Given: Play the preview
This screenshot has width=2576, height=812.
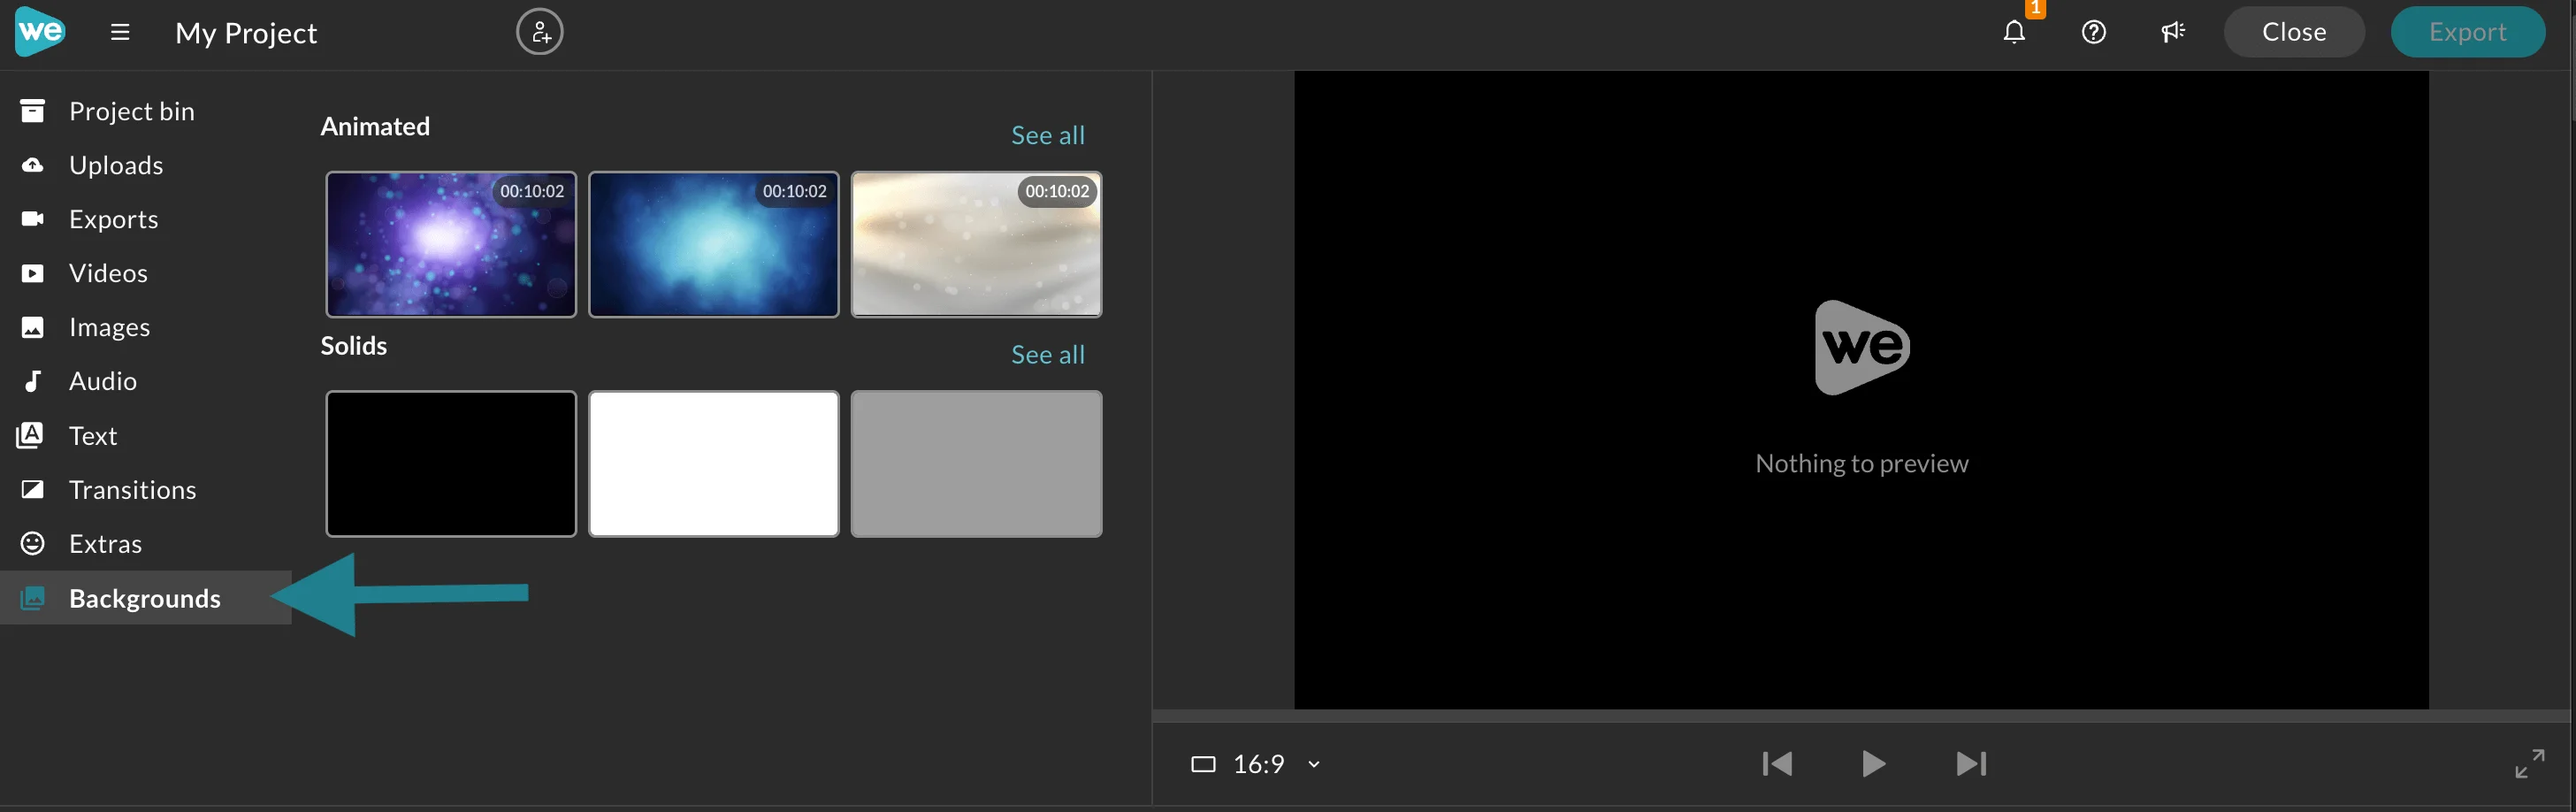Looking at the screenshot, I should [x=1873, y=764].
